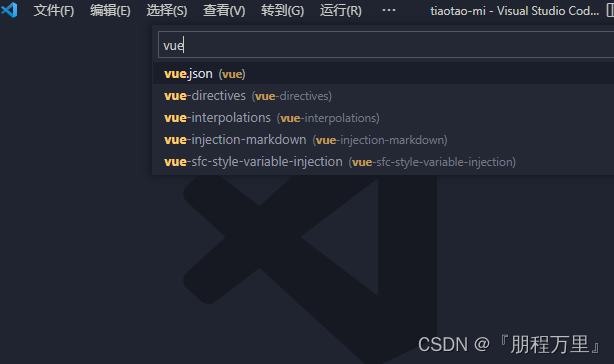
Task: Open the 运行(R) menu
Action: (341, 11)
